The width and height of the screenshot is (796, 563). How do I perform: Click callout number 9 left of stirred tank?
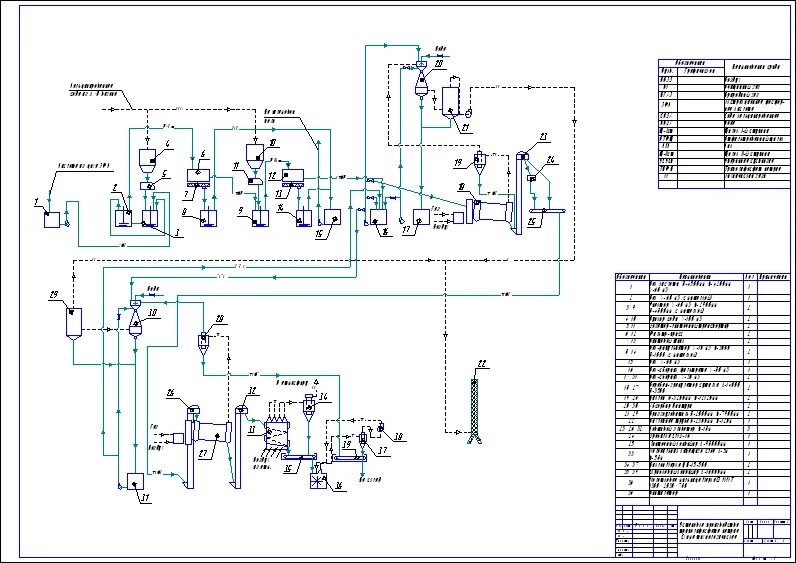242,208
